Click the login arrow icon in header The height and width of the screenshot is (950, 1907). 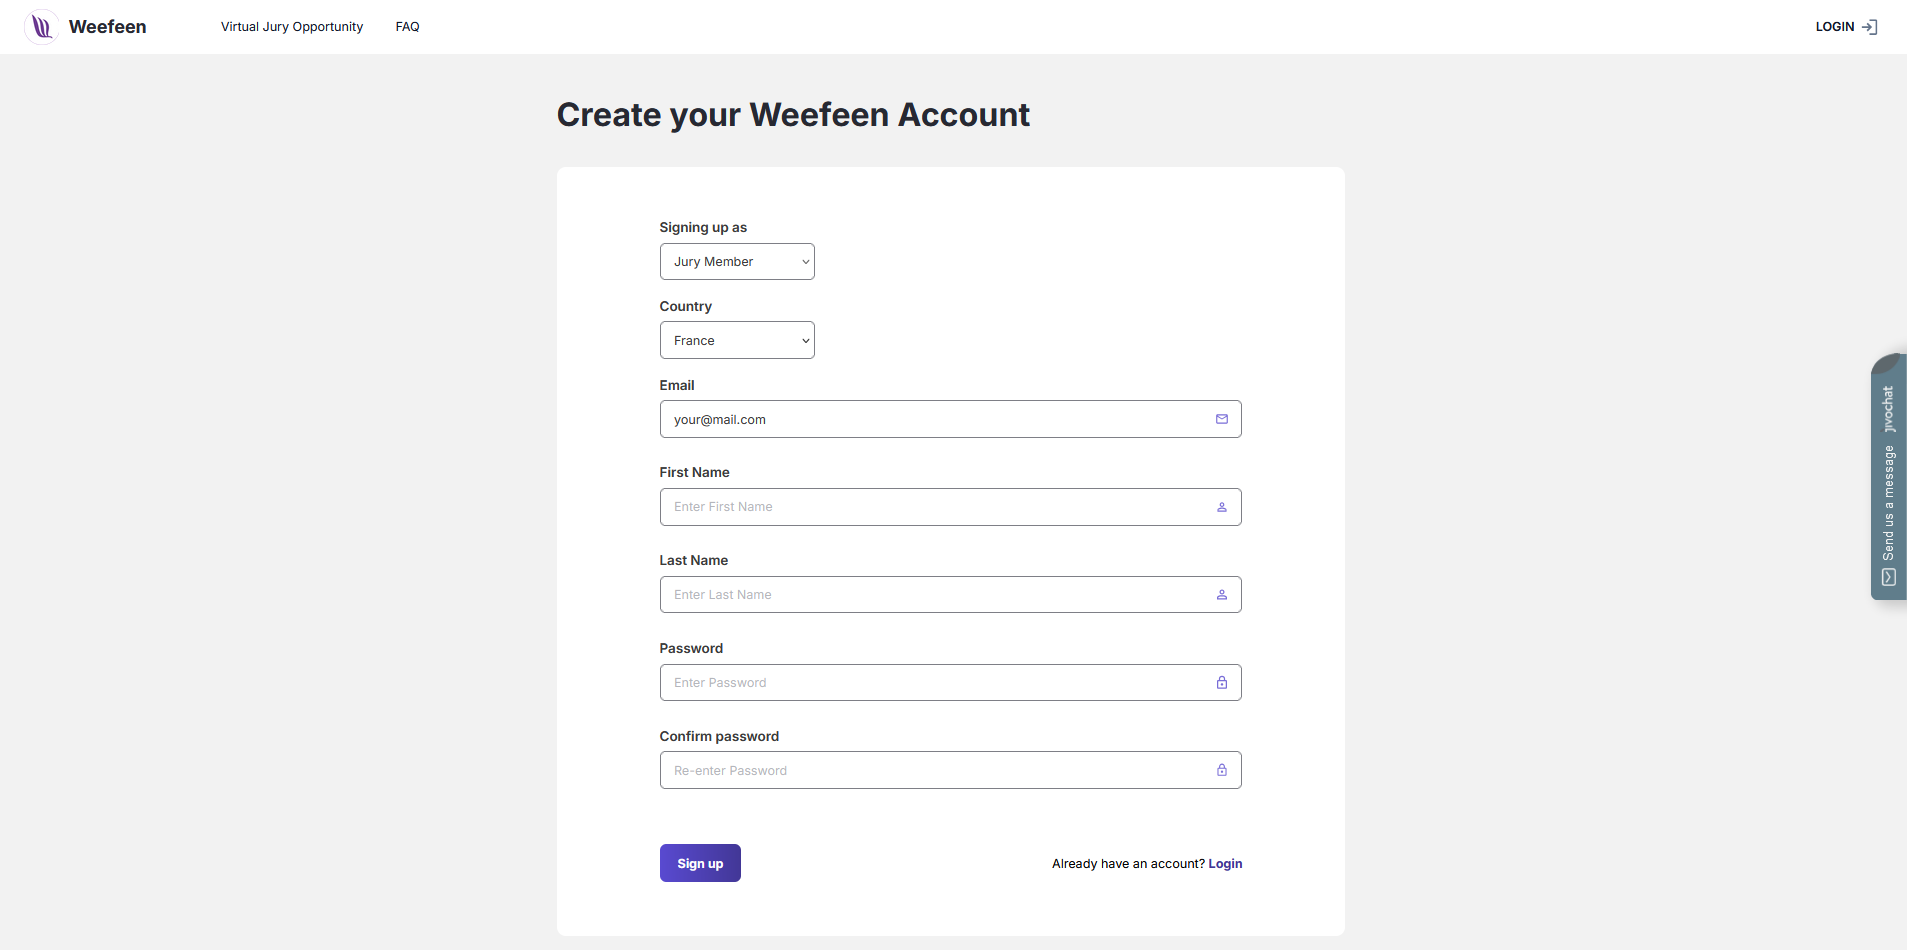tap(1869, 27)
